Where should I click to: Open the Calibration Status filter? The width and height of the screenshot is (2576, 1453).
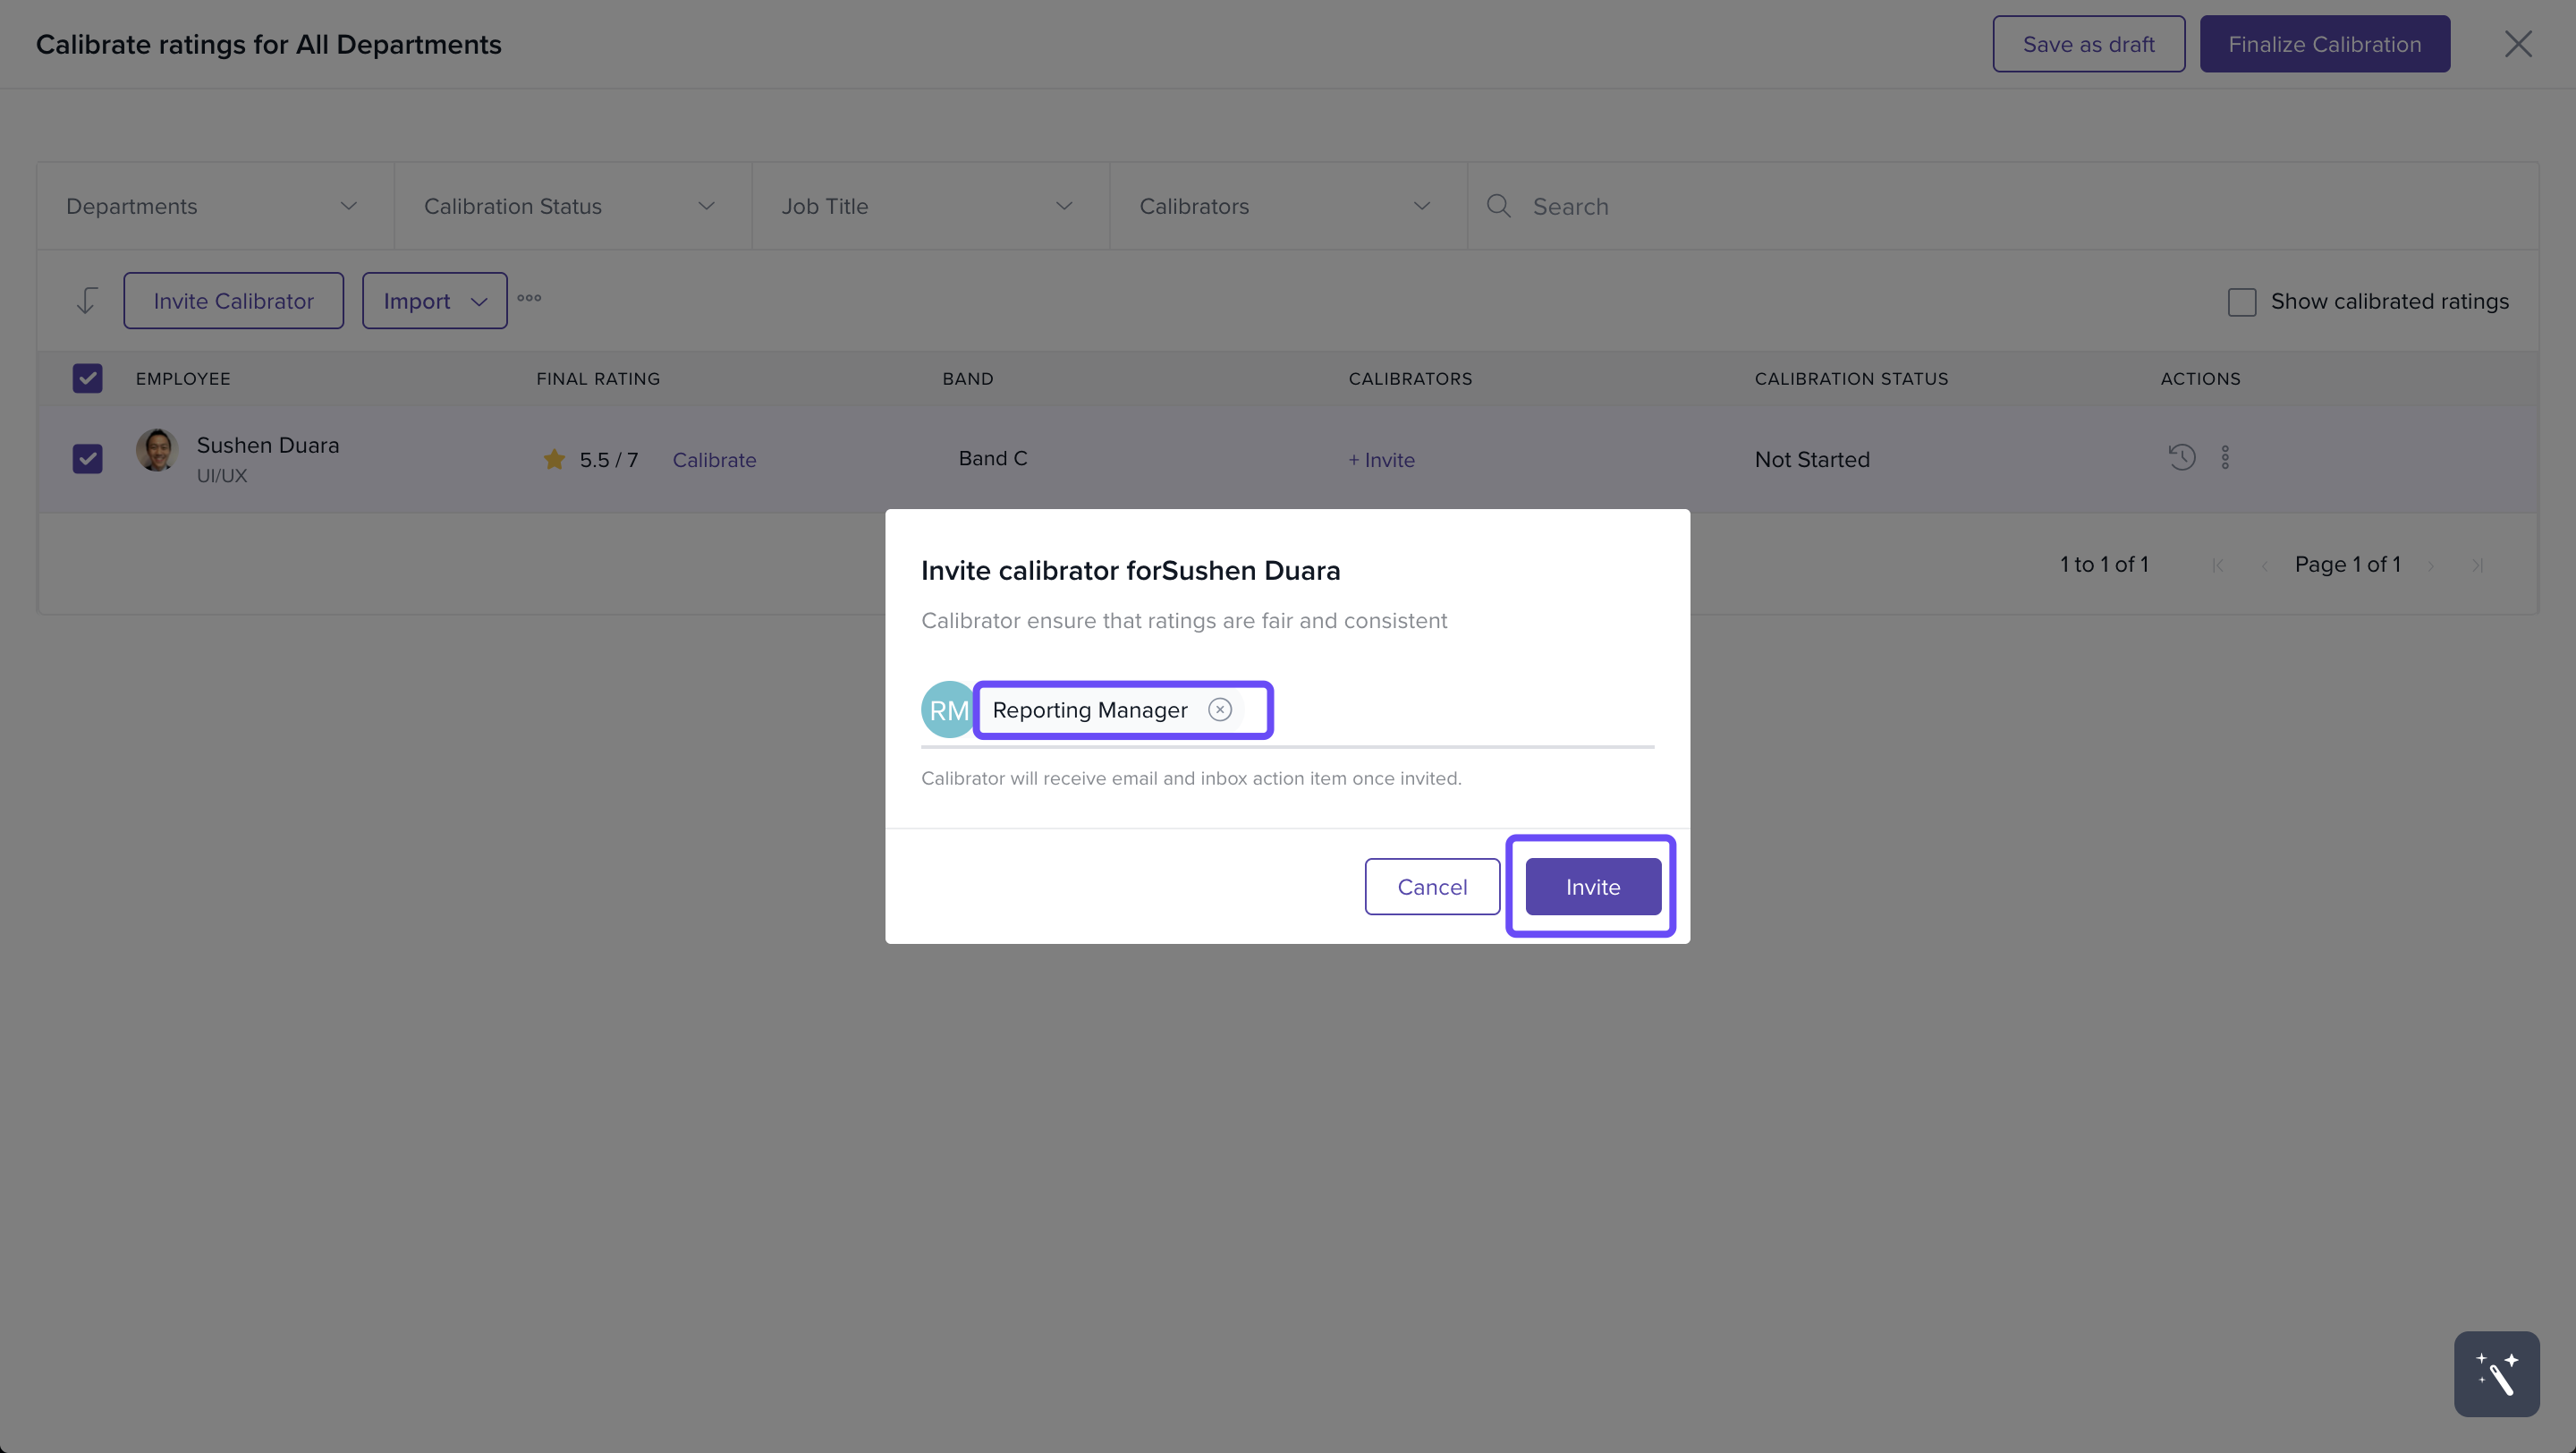pyautogui.click(x=573, y=206)
